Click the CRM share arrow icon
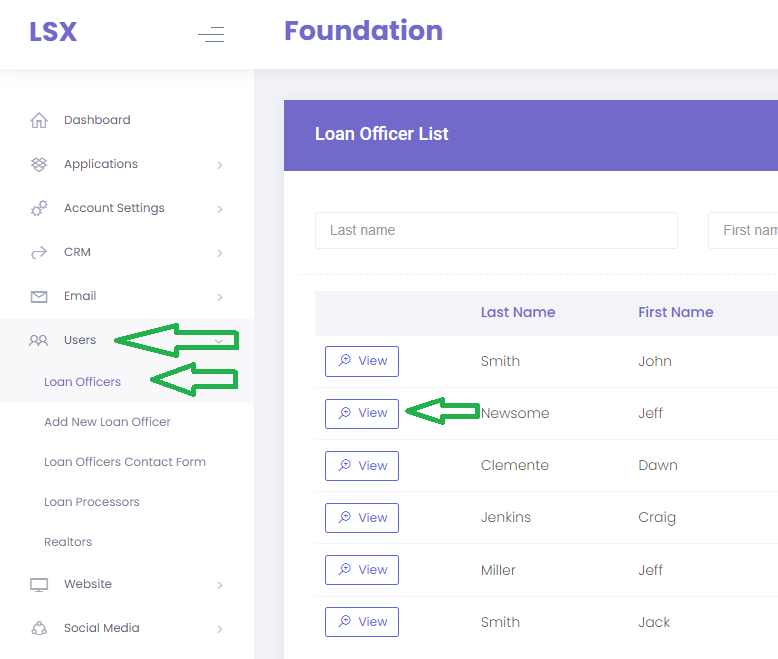Screen dimensions: 778x659 click(39, 252)
